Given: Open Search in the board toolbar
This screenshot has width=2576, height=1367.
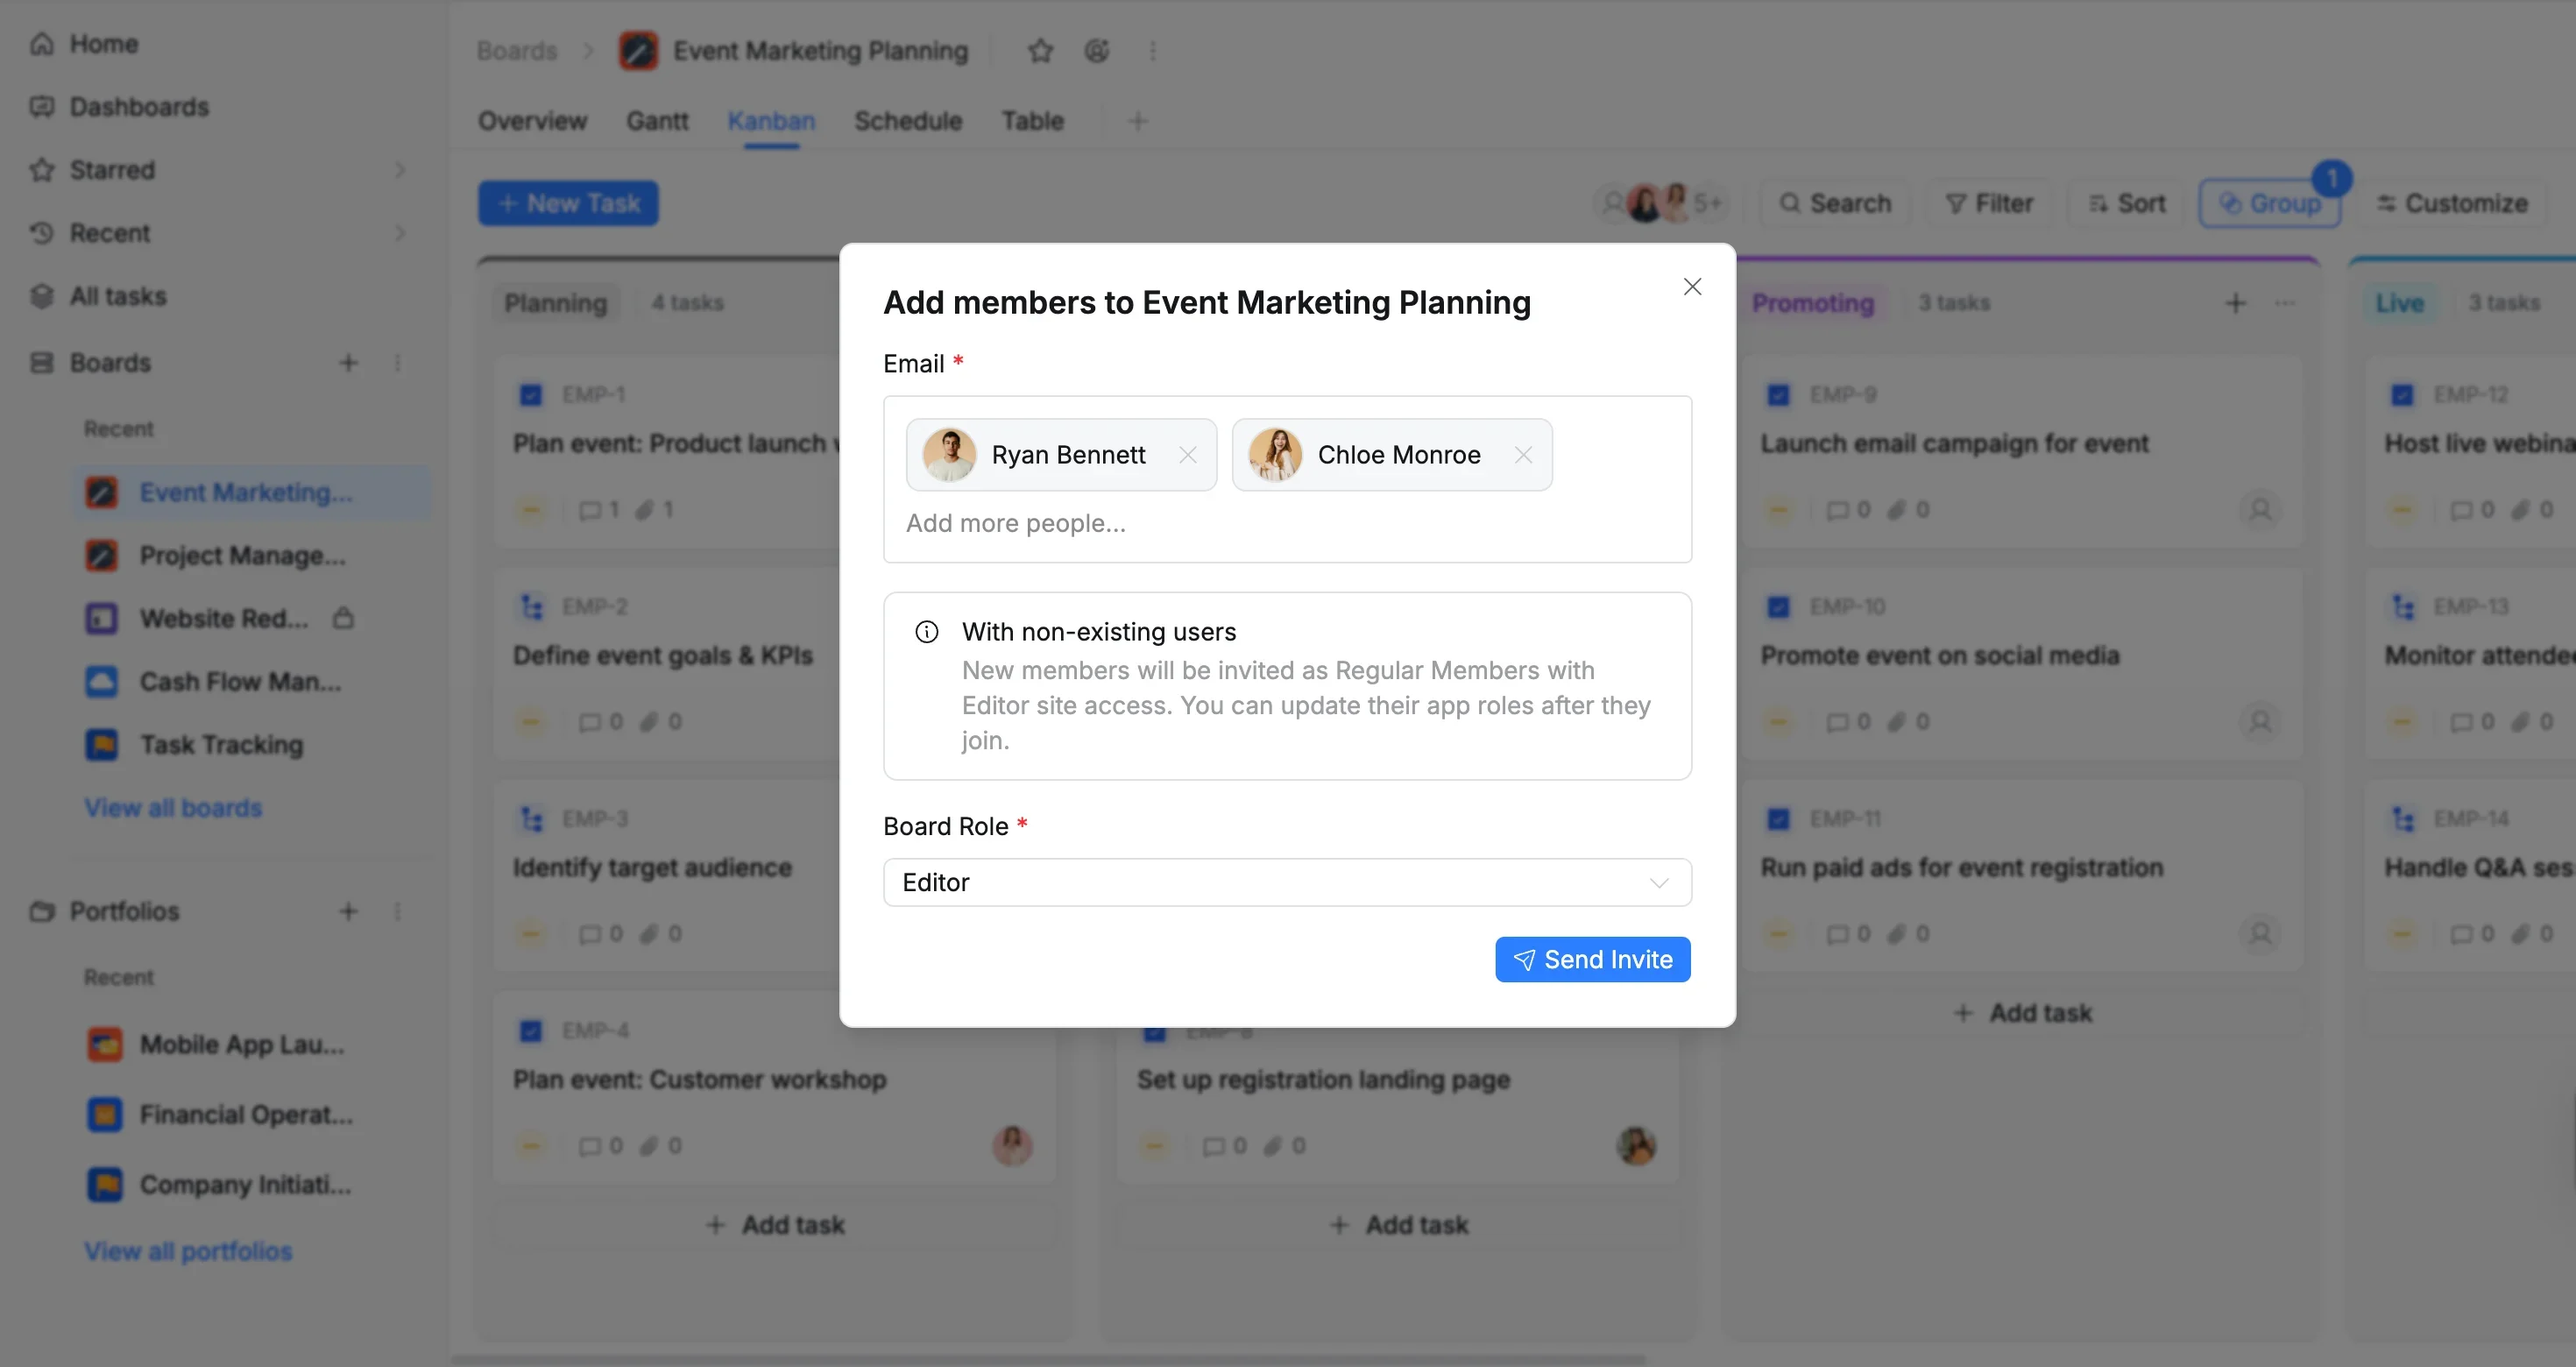Looking at the screenshot, I should [1835, 203].
